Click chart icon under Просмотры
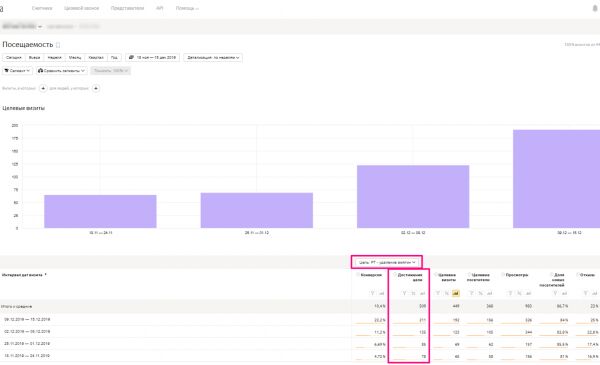 coord(528,293)
